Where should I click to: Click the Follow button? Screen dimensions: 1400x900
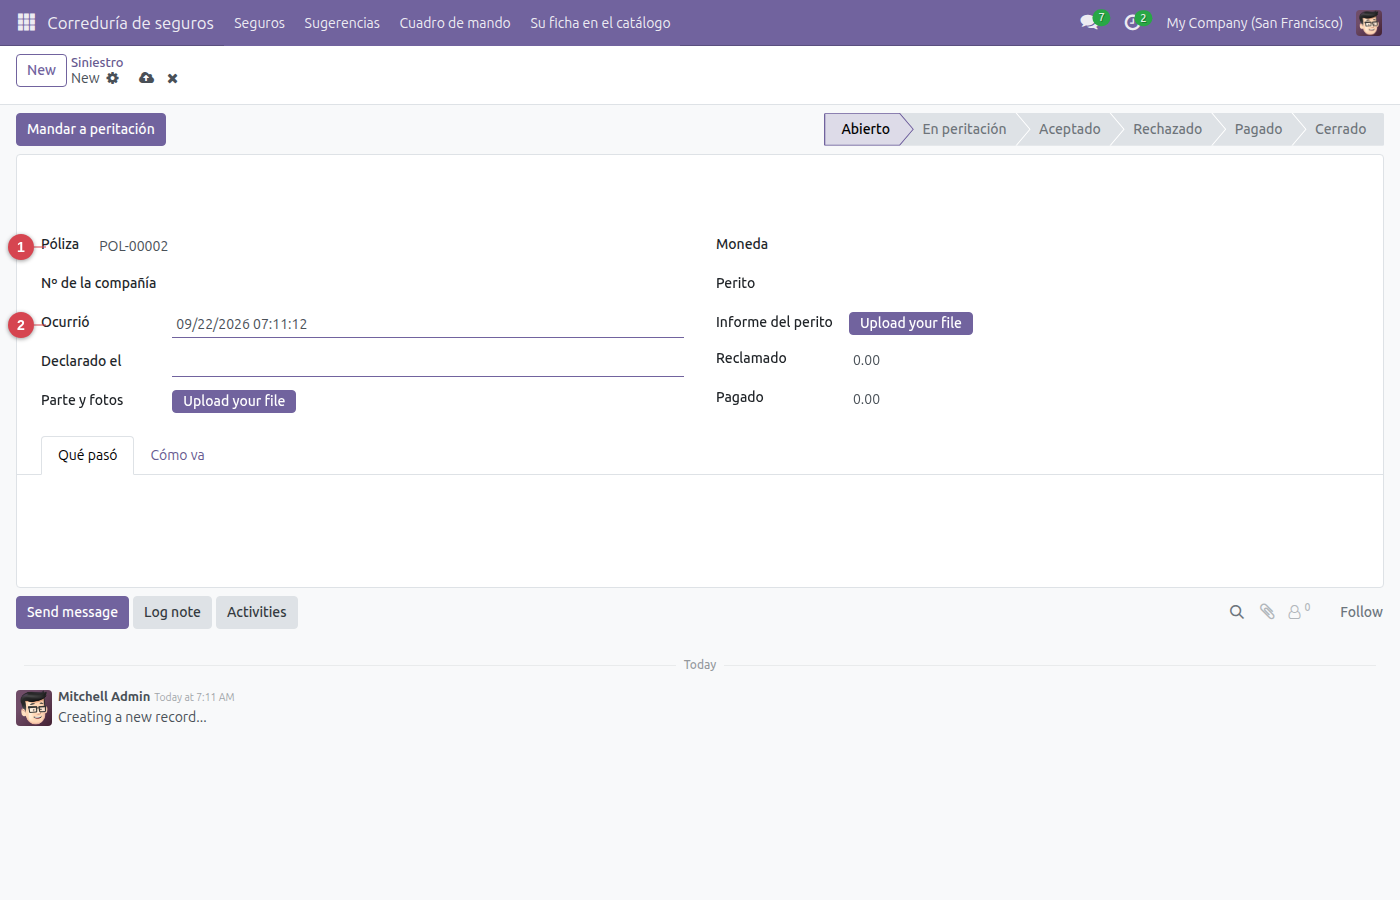[1361, 612]
